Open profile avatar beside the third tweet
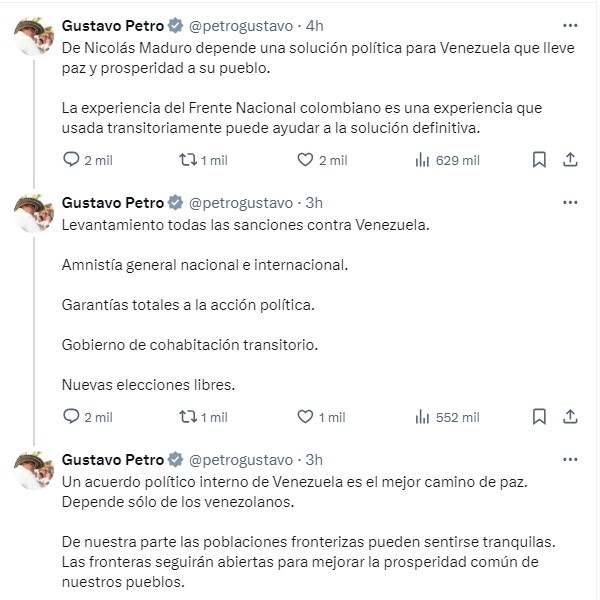This screenshot has height=600, width=600. [34, 470]
